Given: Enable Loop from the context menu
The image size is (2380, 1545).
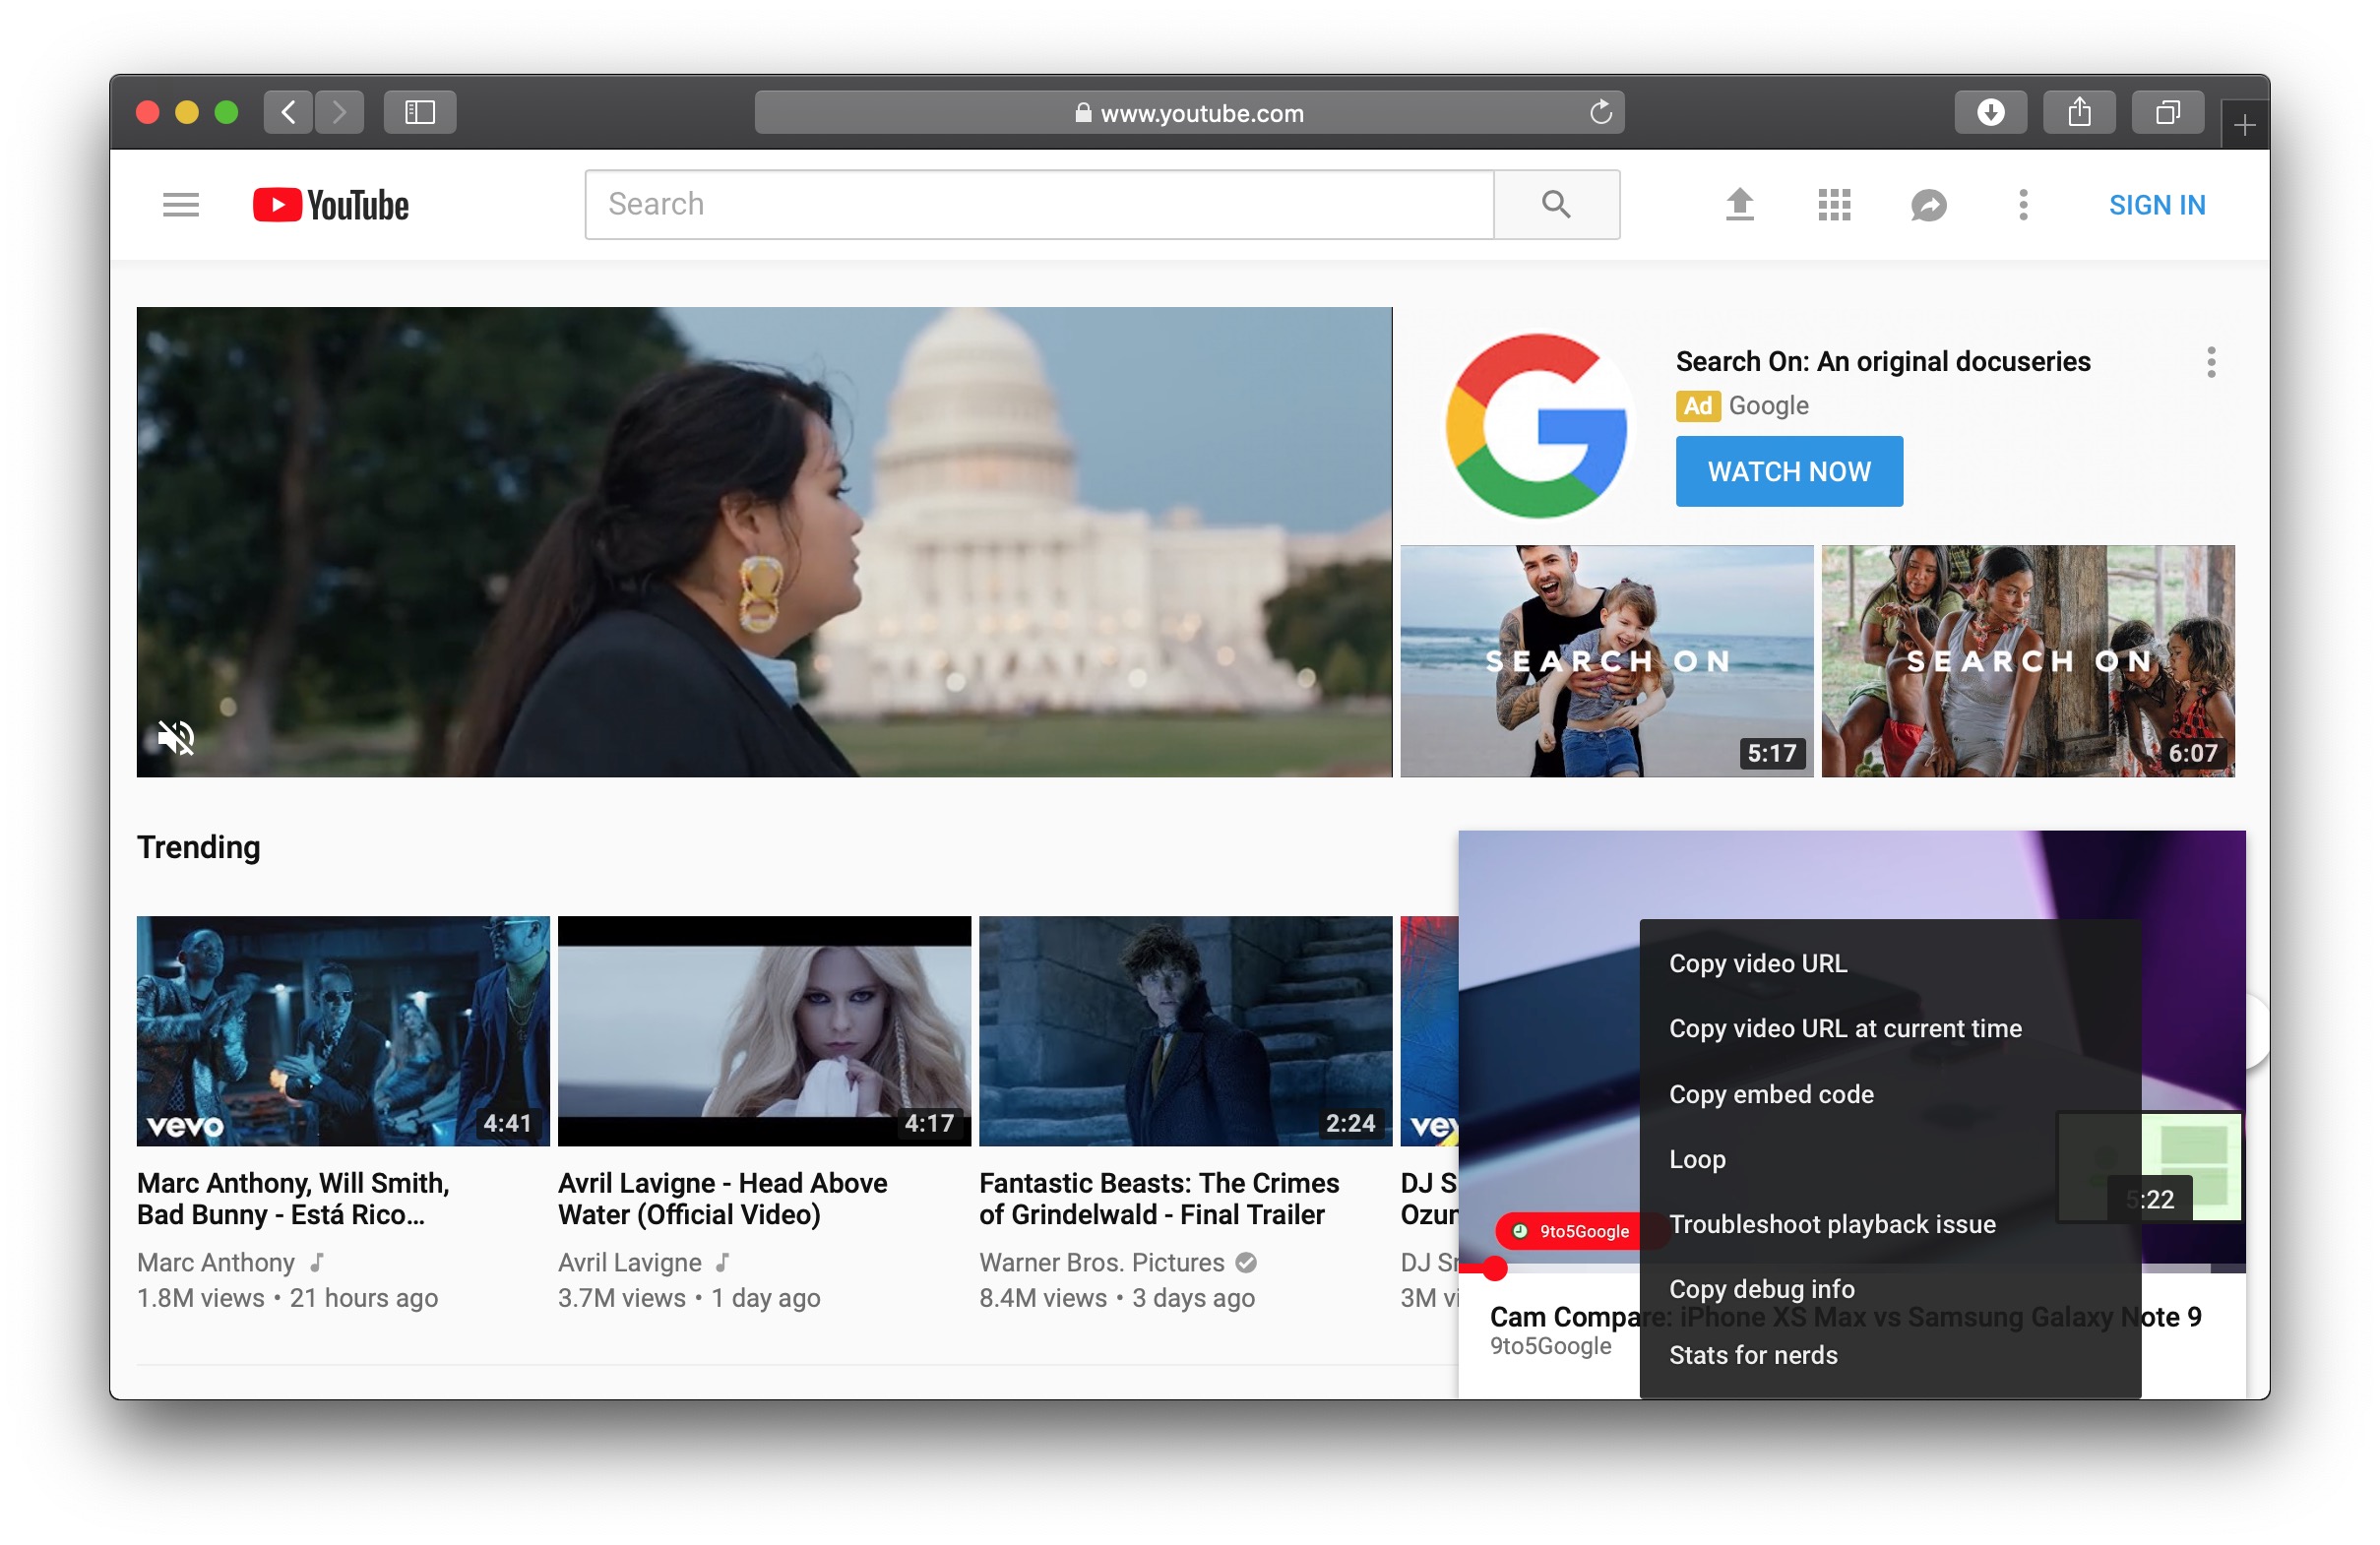Looking at the screenshot, I should tap(1697, 1158).
